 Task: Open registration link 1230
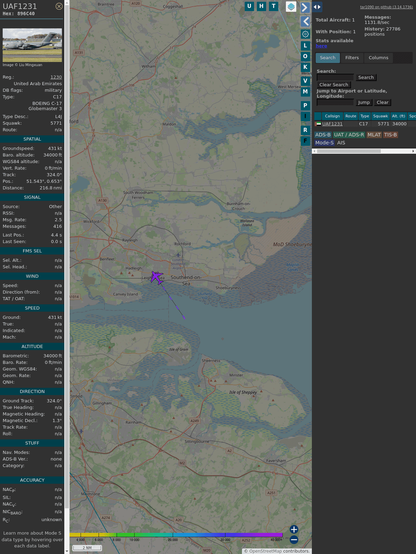coord(56,77)
